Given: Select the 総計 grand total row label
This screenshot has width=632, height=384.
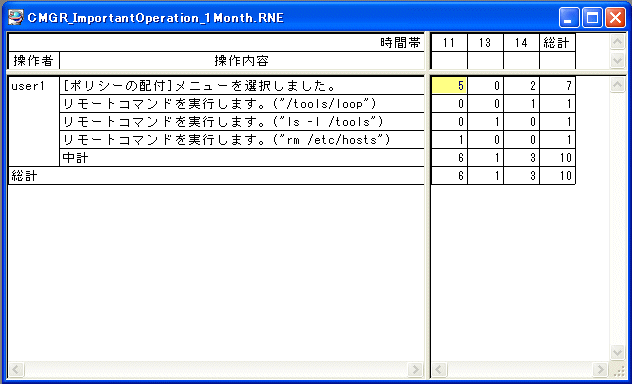Looking at the screenshot, I should [216, 176].
